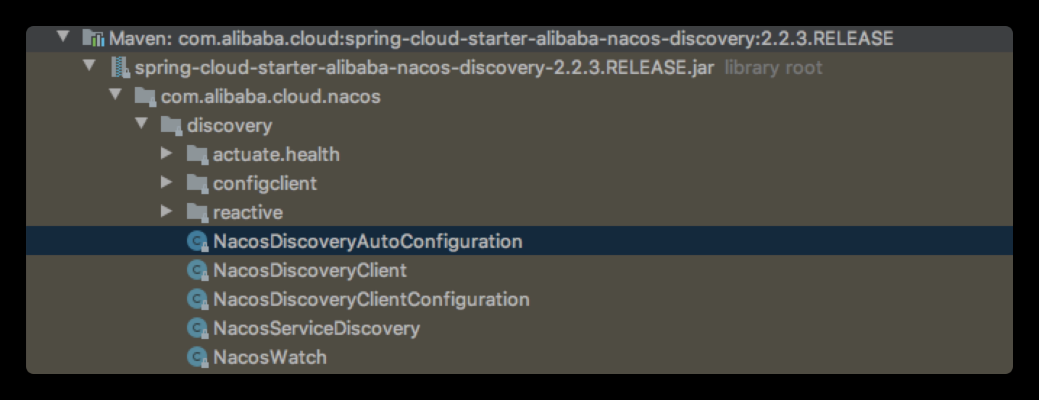Collapse the Maven nacos-discovery library node
Screen dimensions: 1039x400
(63, 38)
